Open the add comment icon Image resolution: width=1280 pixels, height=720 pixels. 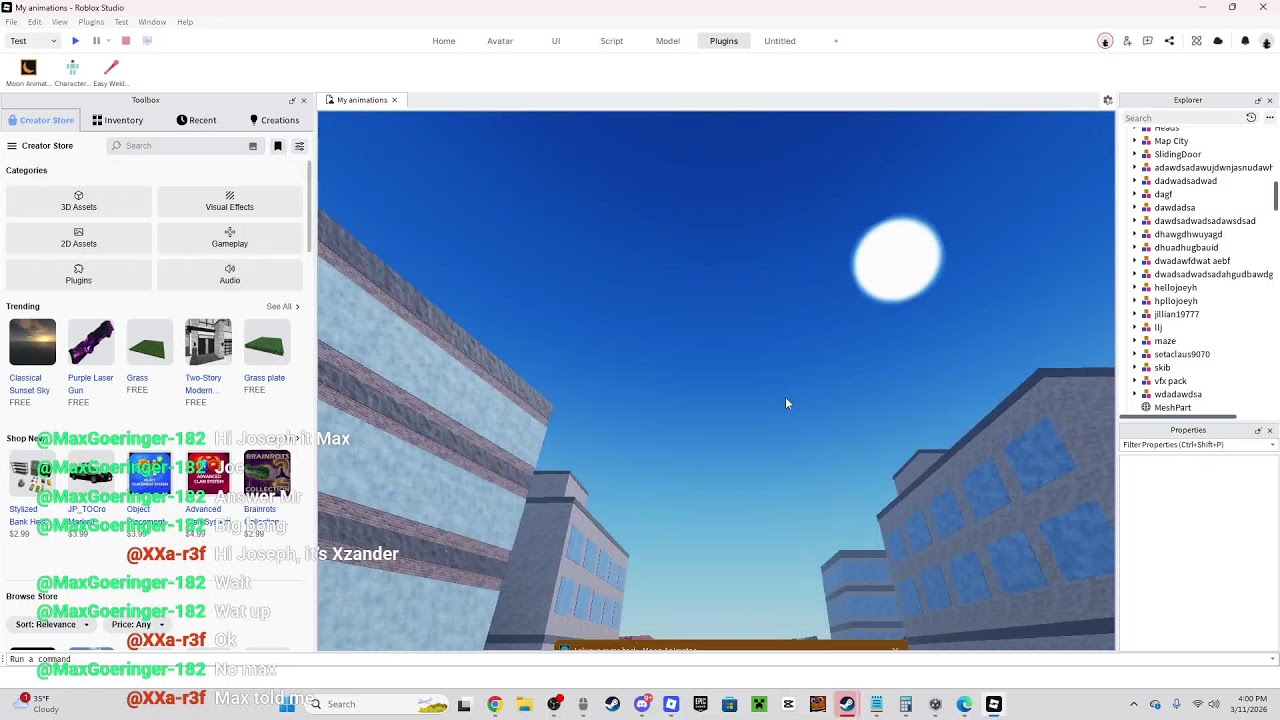1148,41
